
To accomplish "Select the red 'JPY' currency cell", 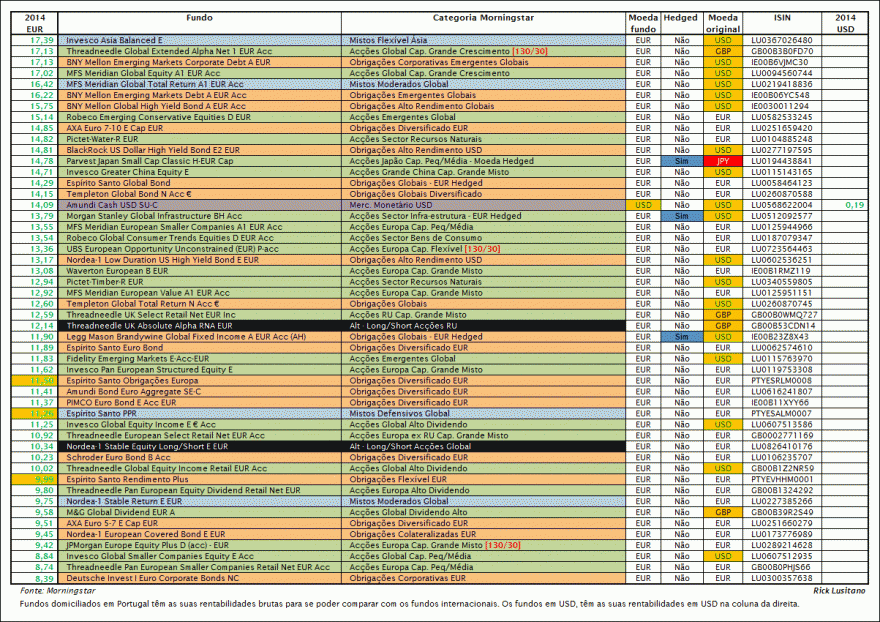I will click(723, 161).
